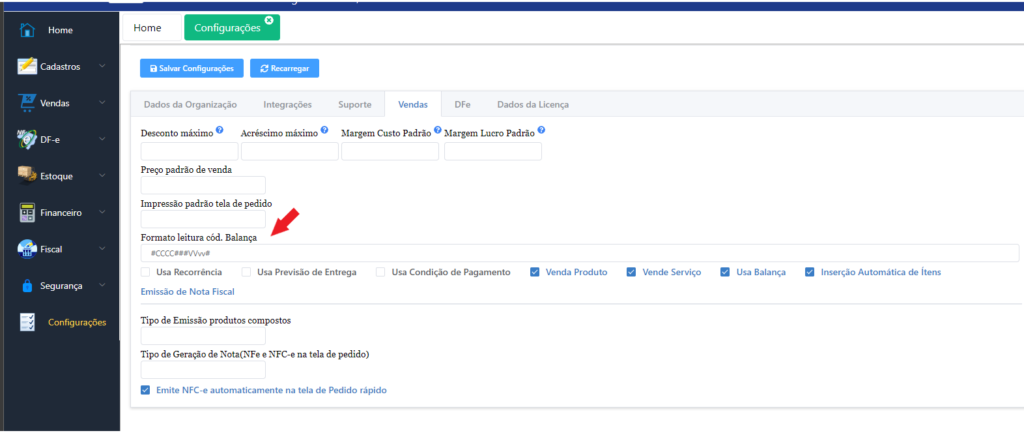
Task: Click the Salvar Configurações button
Action: pos(192,68)
